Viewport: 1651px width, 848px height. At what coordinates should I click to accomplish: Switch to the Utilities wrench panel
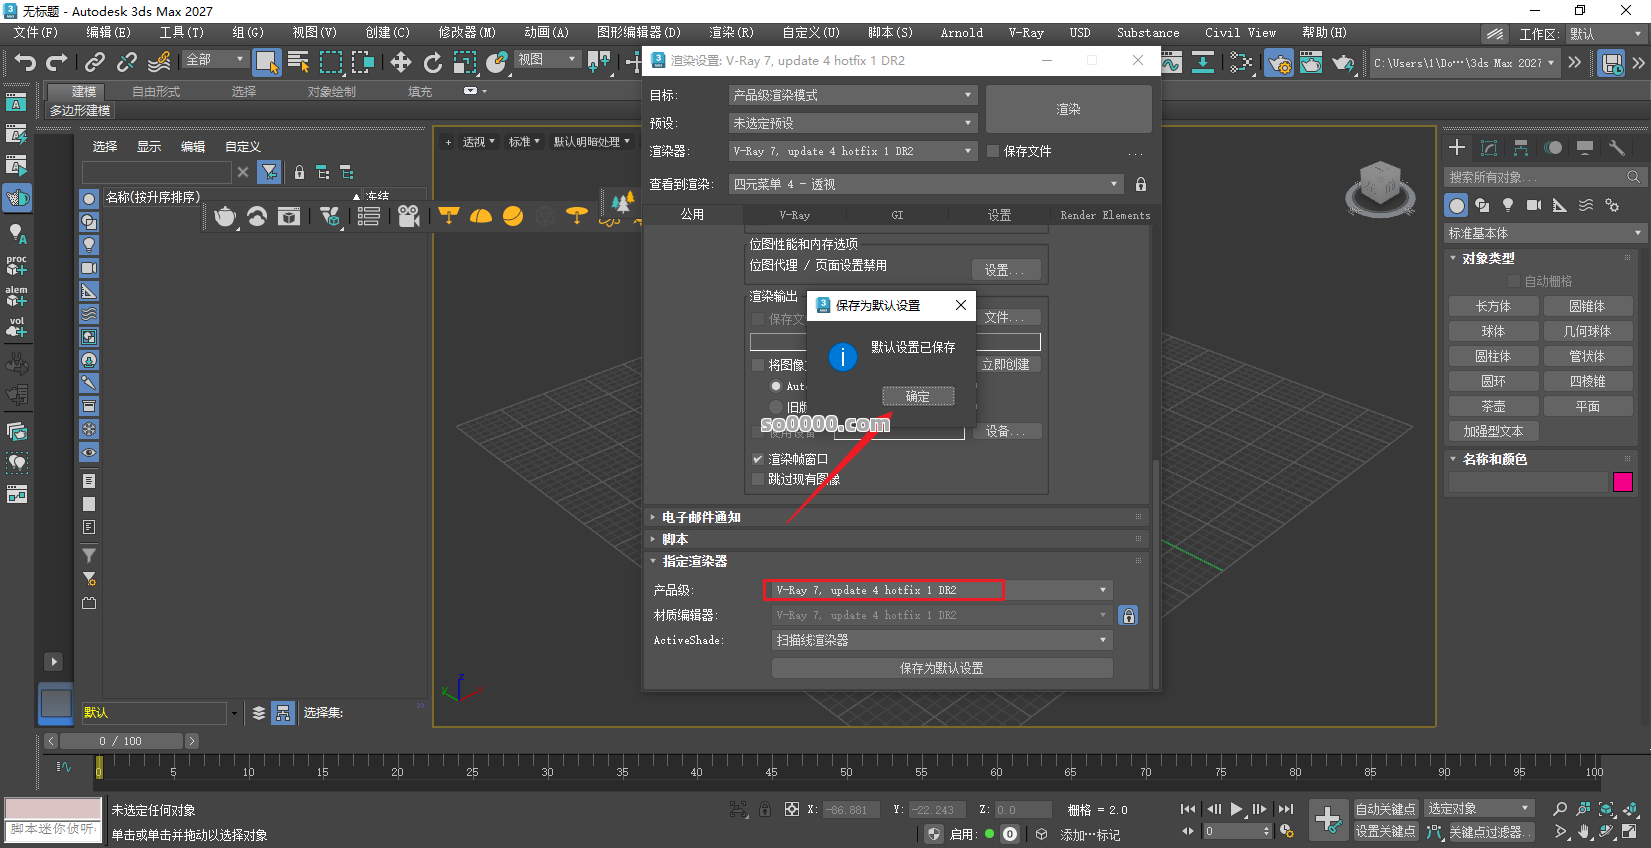1617,148
